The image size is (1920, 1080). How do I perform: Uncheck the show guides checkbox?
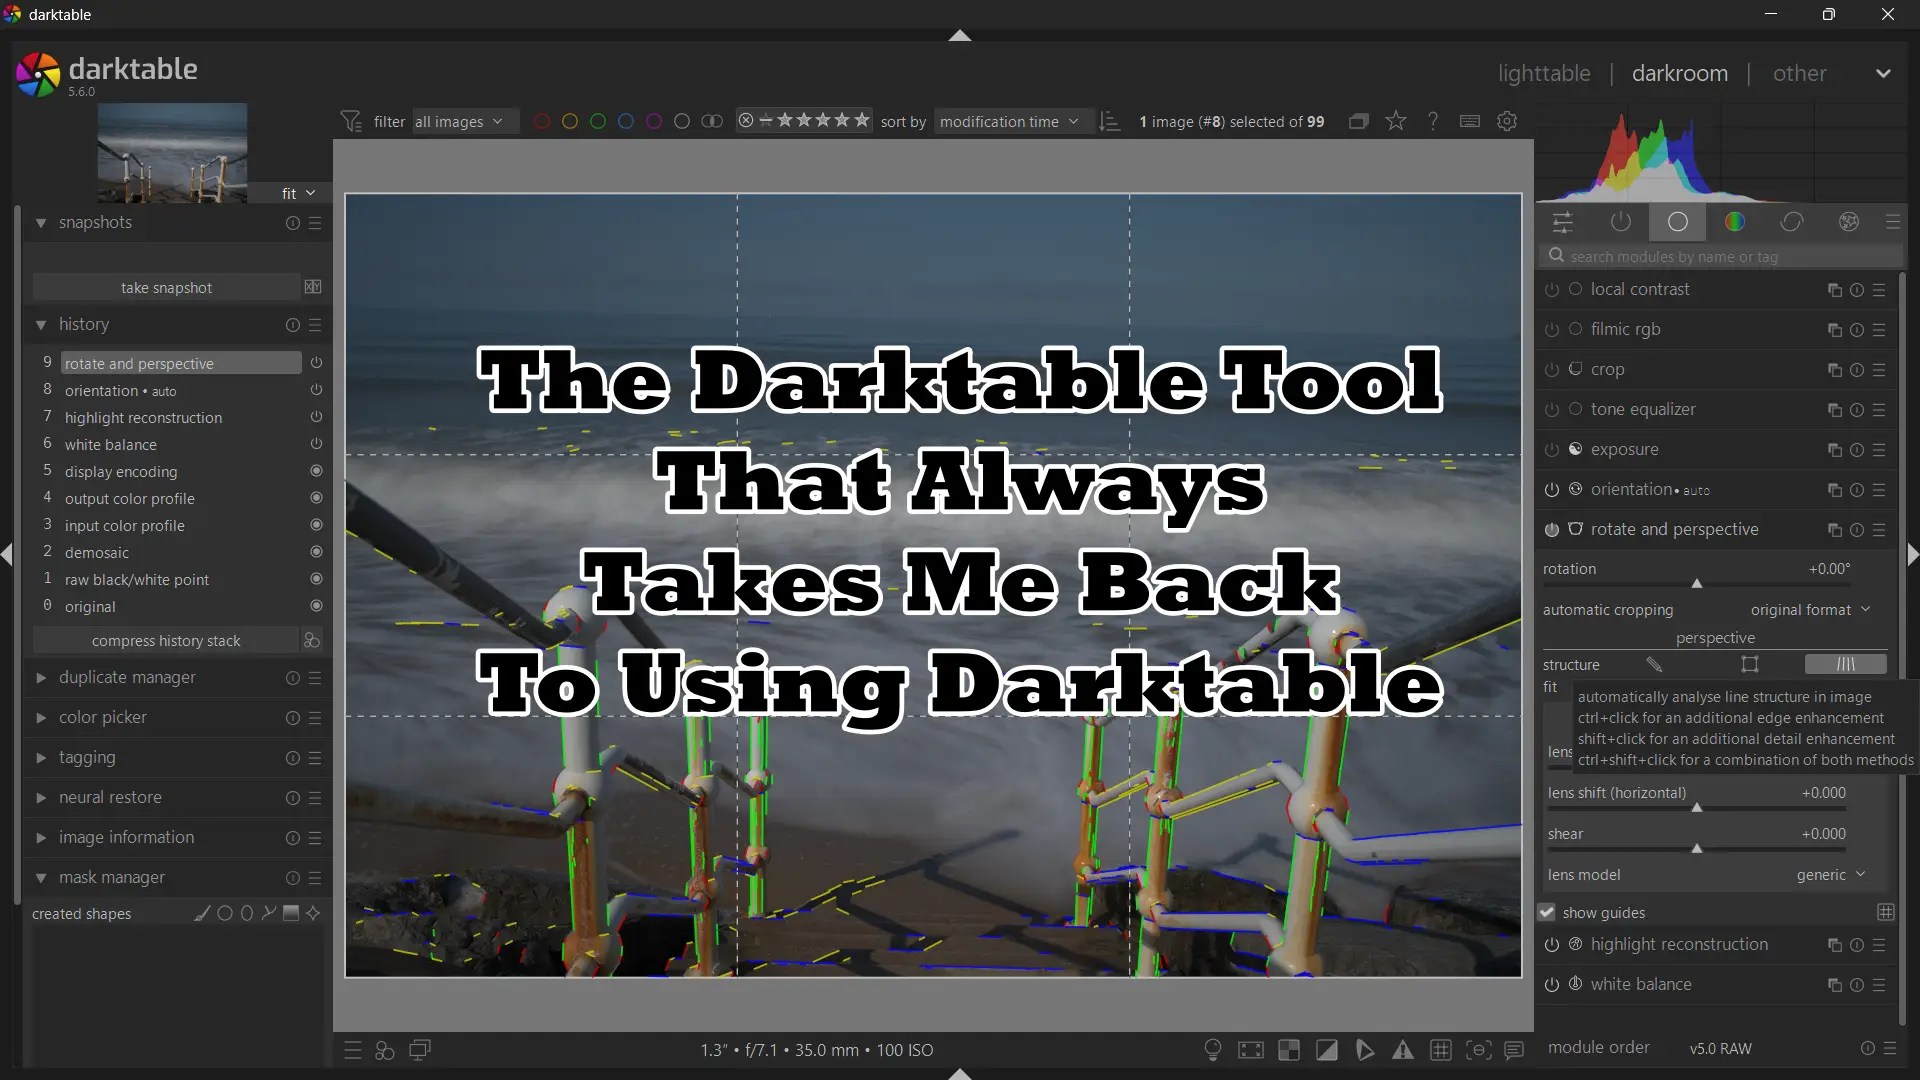[1547, 913]
